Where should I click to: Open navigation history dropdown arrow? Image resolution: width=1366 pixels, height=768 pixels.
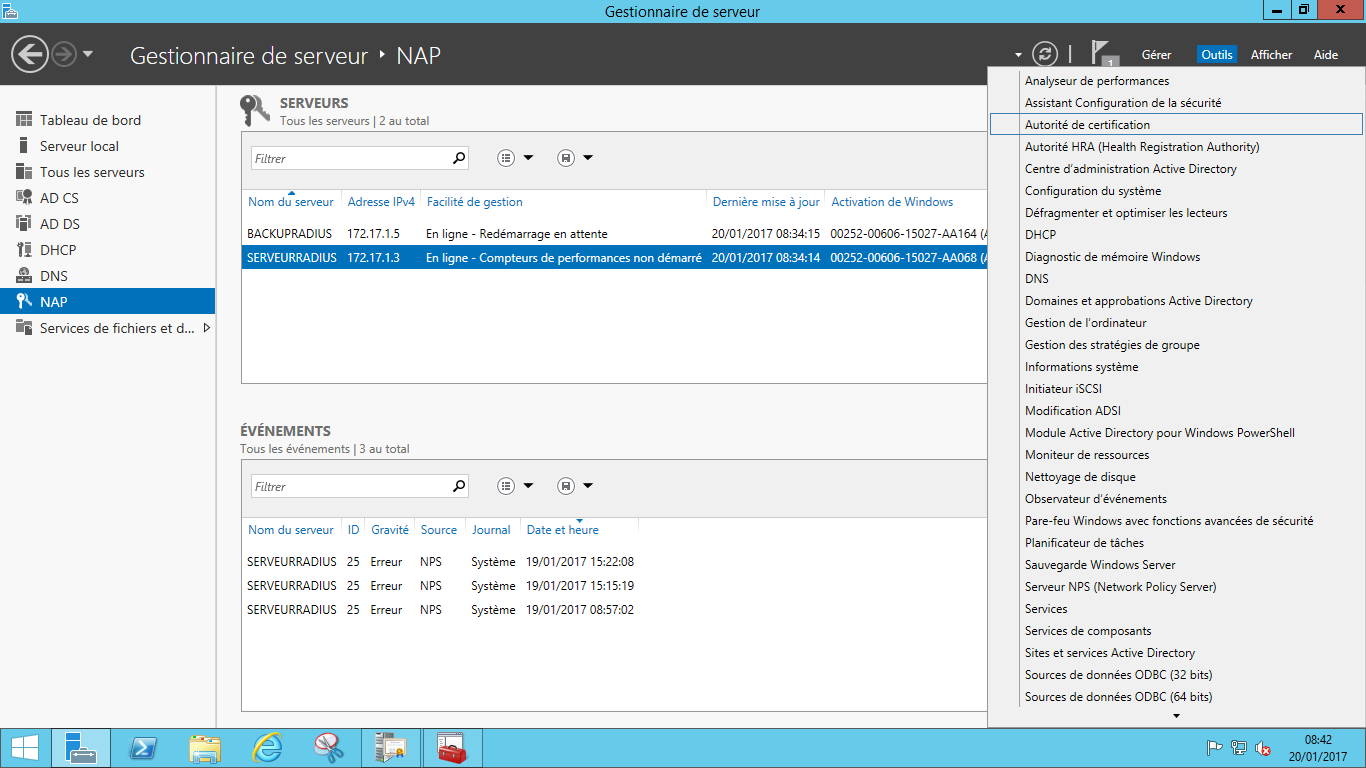pyautogui.click(x=88, y=54)
